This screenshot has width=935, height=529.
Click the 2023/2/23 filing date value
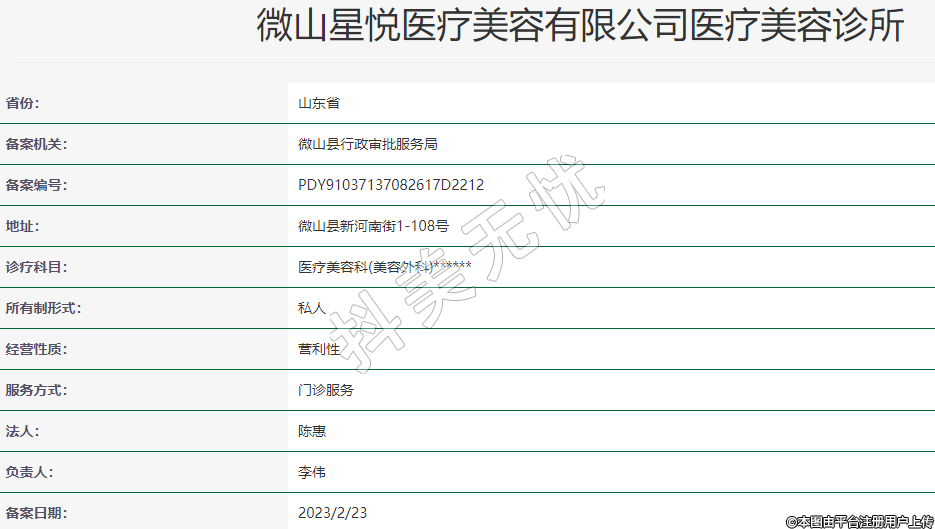click(333, 513)
